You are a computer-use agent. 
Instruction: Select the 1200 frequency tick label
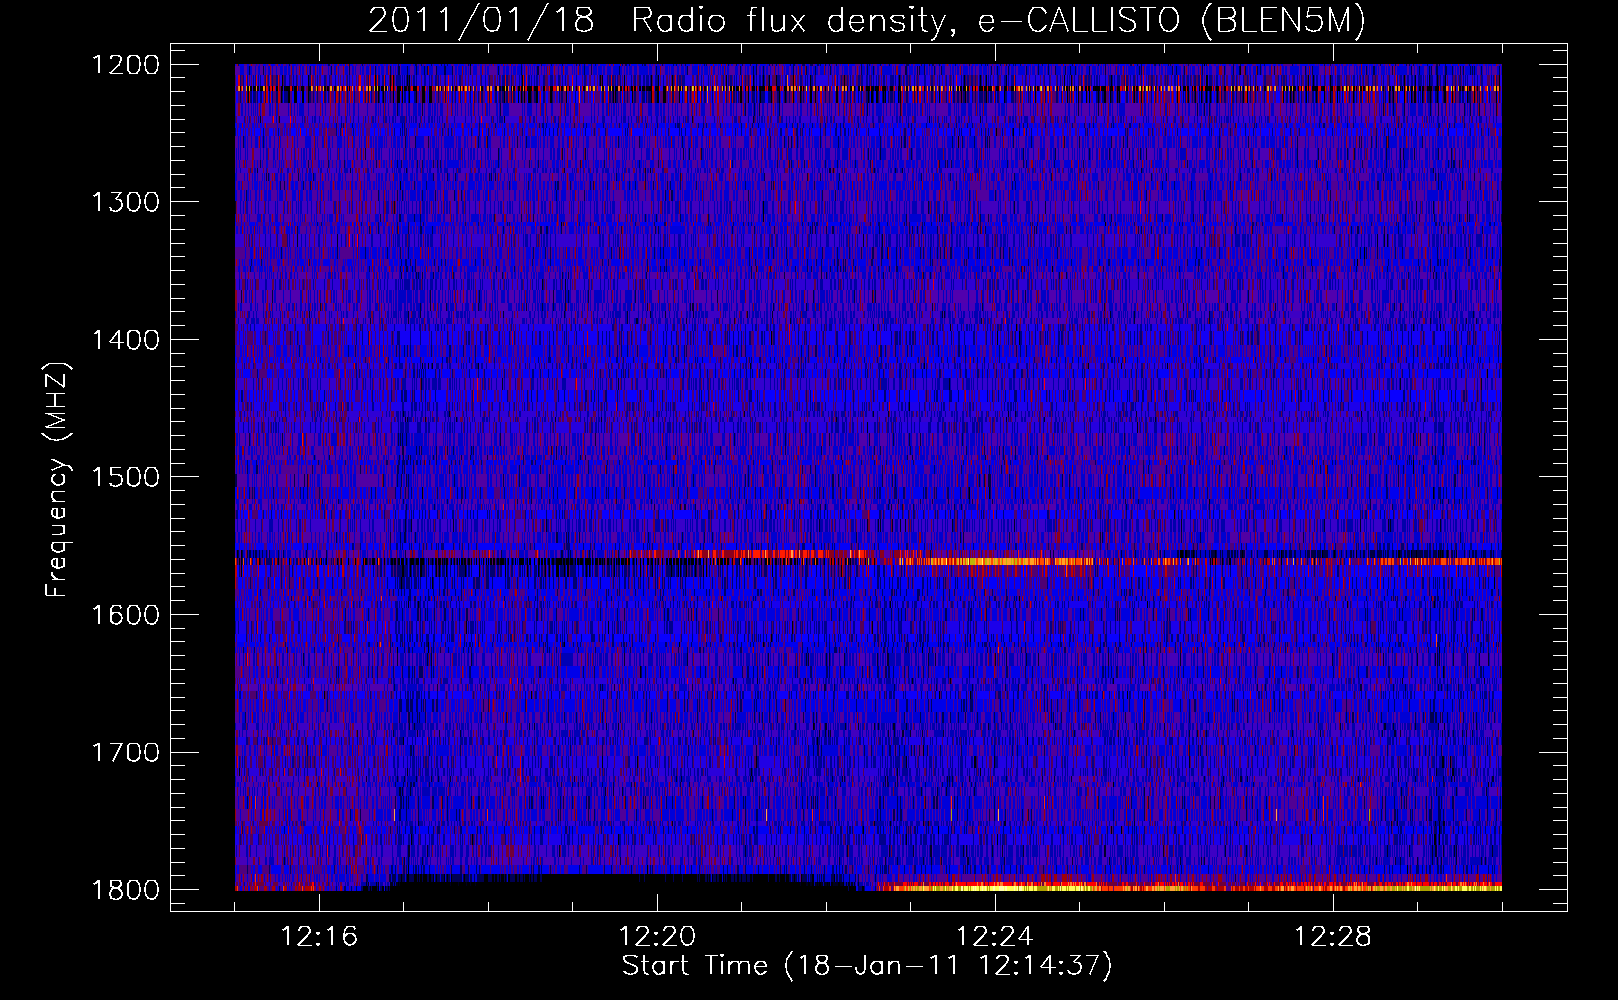point(125,65)
